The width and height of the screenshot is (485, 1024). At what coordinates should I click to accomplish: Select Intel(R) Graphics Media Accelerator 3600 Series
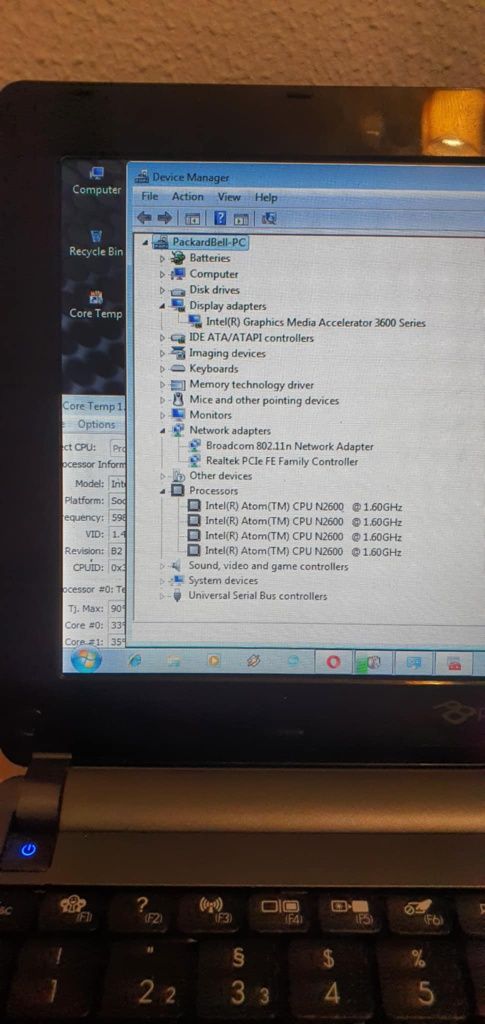point(315,322)
